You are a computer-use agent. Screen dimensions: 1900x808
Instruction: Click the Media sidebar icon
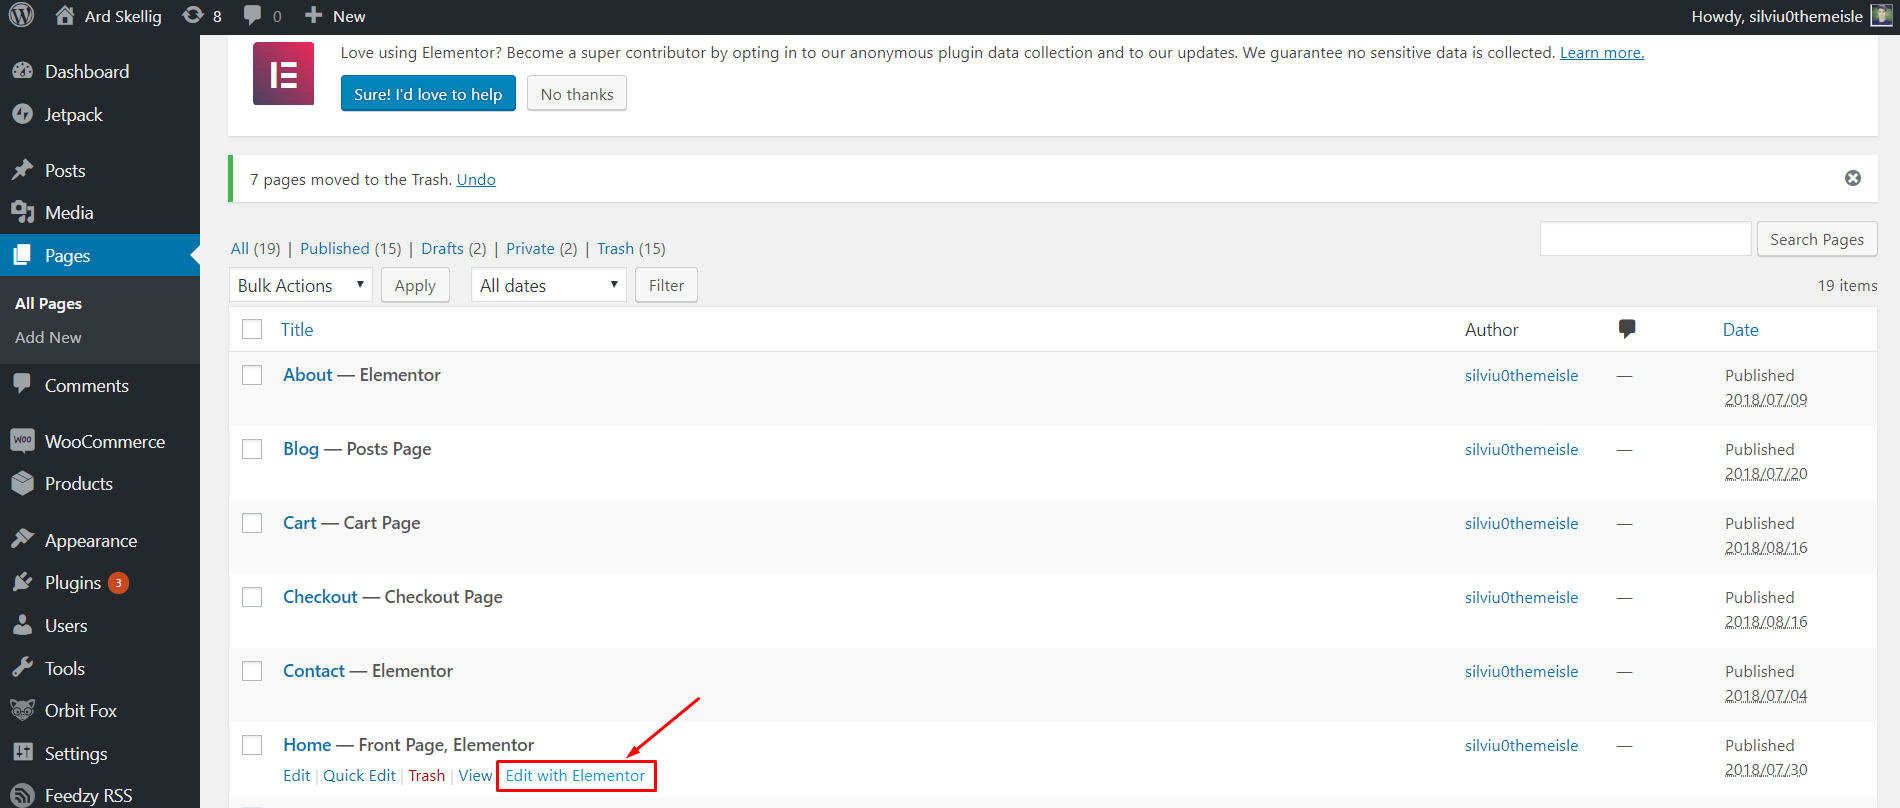pyautogui.click(x=22, y=212)
